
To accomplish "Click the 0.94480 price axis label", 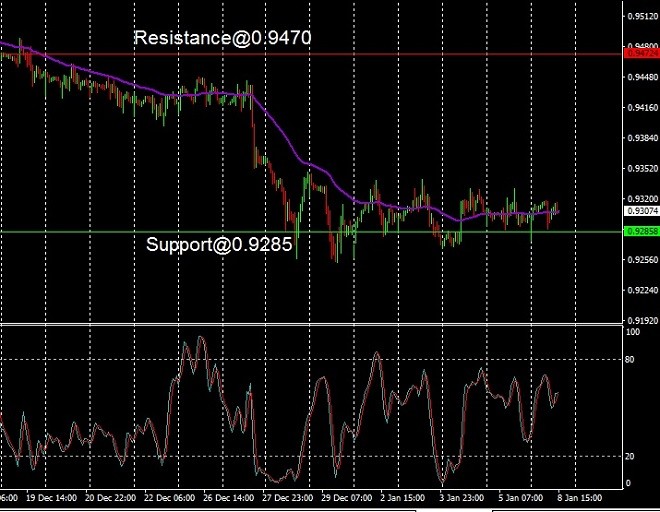I will tap(642, 77).
